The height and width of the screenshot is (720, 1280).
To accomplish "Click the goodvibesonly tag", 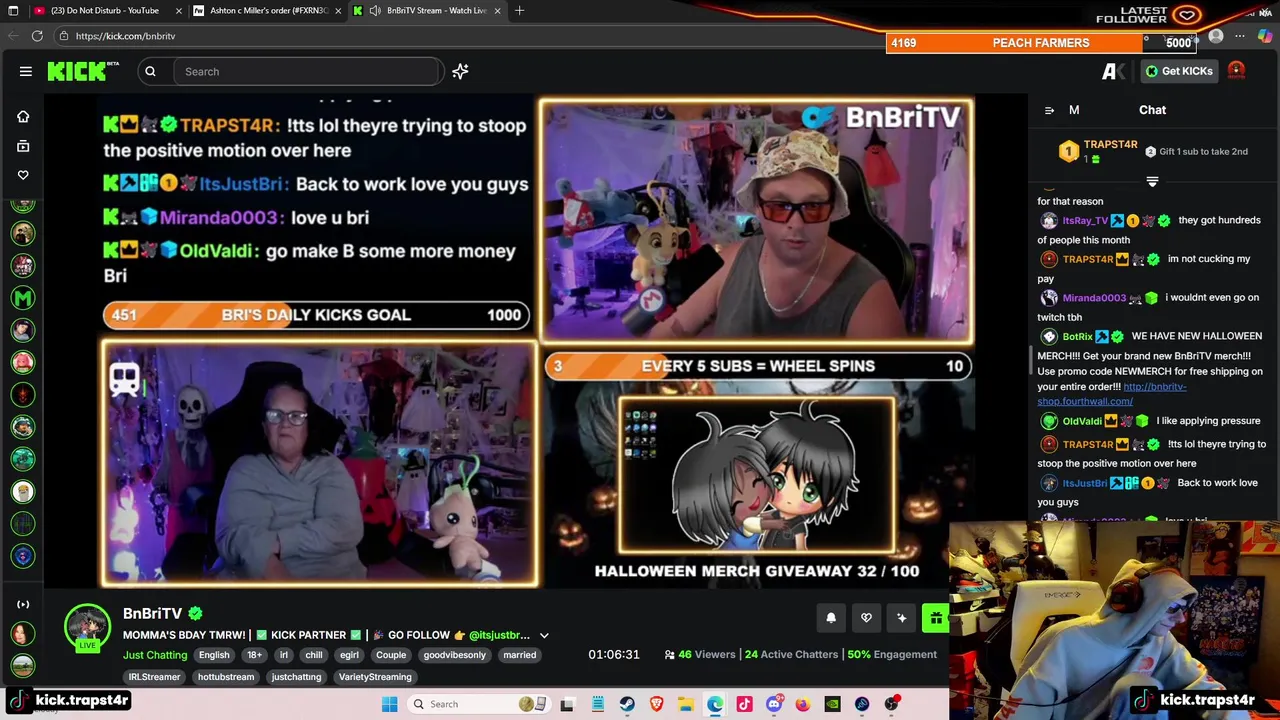I will (x=454, y=655).
